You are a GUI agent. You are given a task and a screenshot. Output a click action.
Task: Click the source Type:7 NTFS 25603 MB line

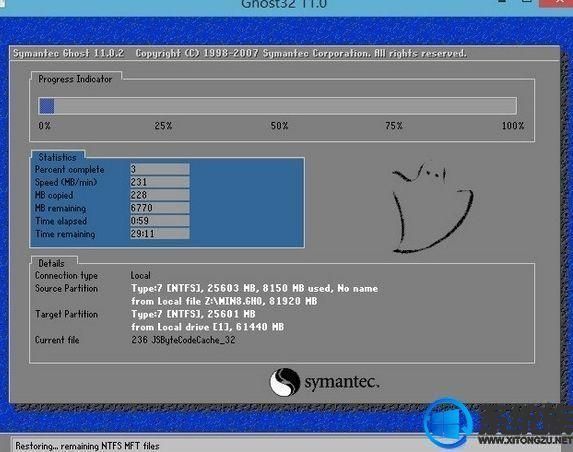(254, 288)
